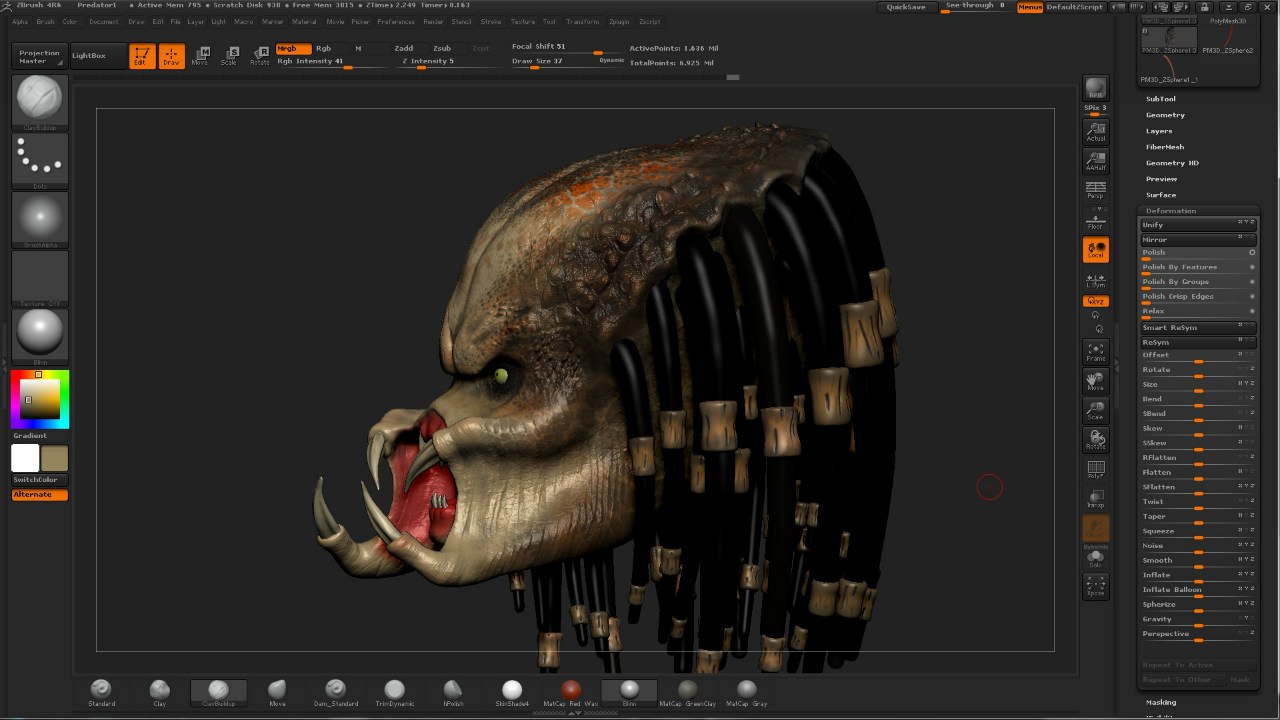Click the top shelf Move transform button
Image resolution: width=1280 pixels, height=720 pixels.
pos(200,56)
